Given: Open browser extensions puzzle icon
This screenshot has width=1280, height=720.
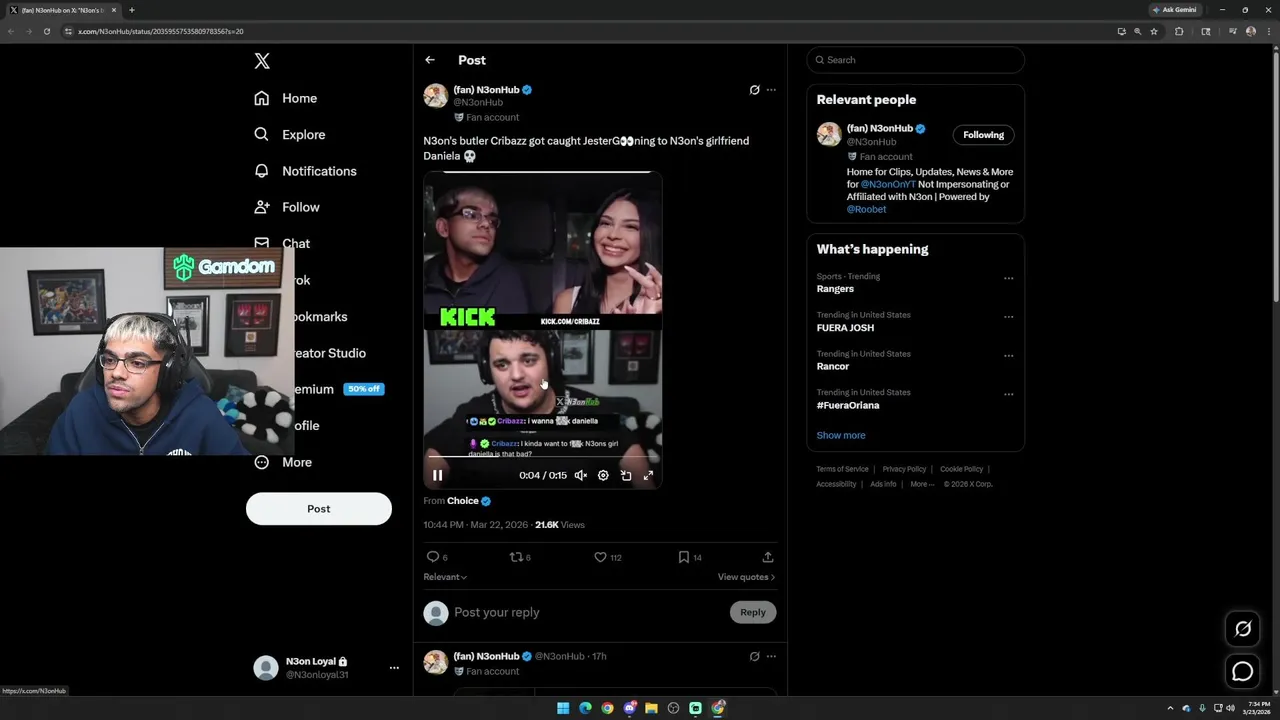Looking at the screenshot, I should tap(1179, 31).
